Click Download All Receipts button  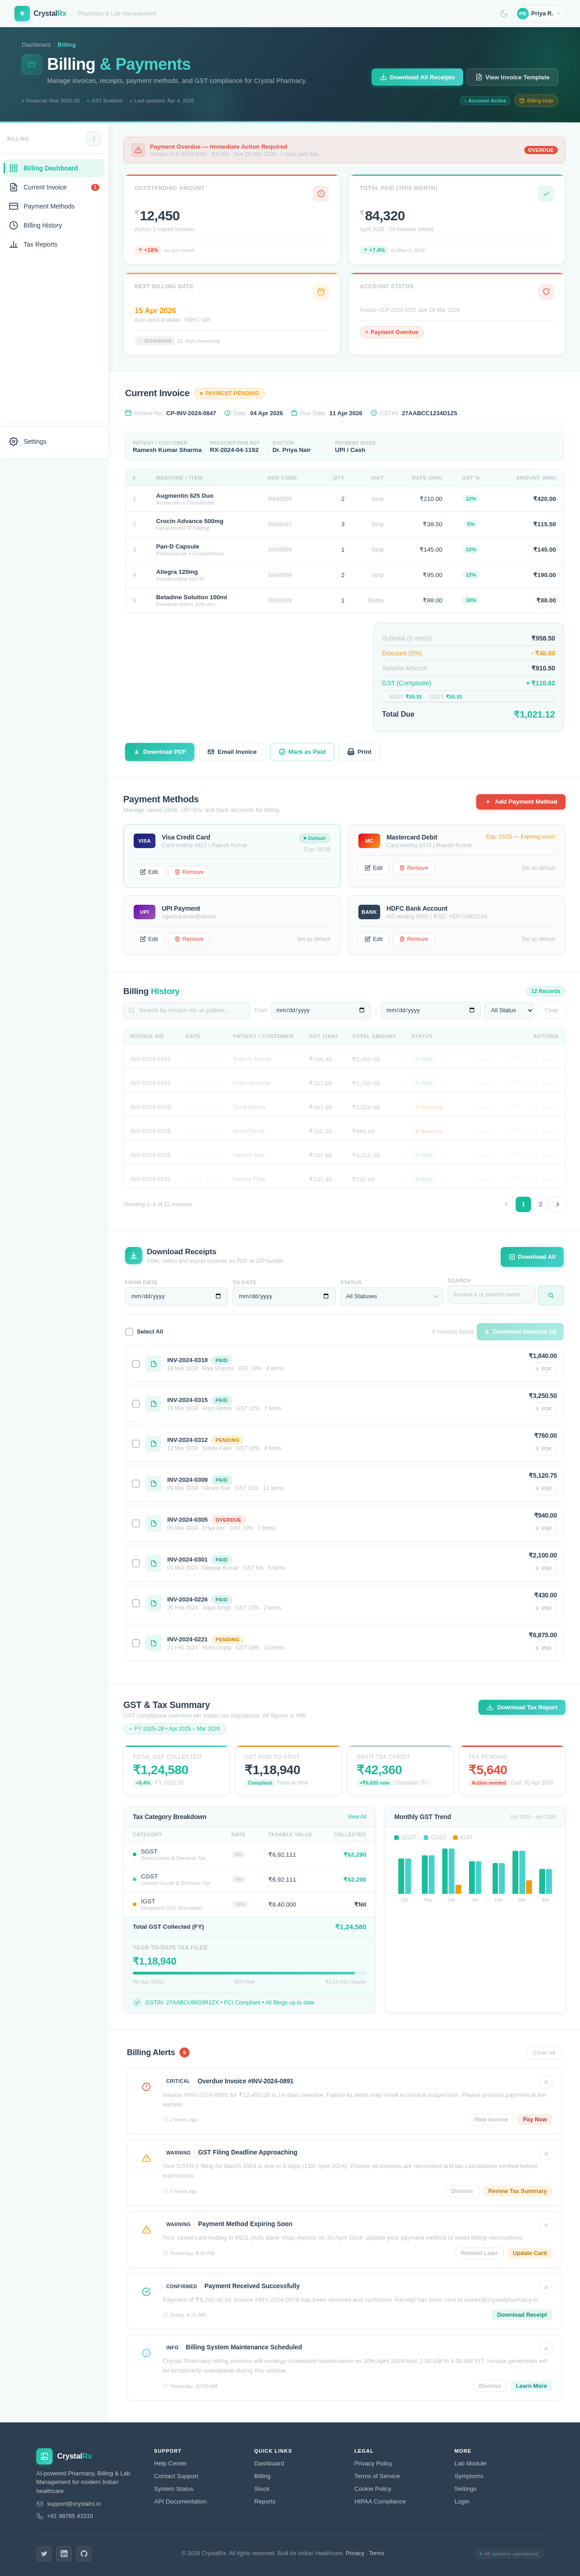pos(417,77)
